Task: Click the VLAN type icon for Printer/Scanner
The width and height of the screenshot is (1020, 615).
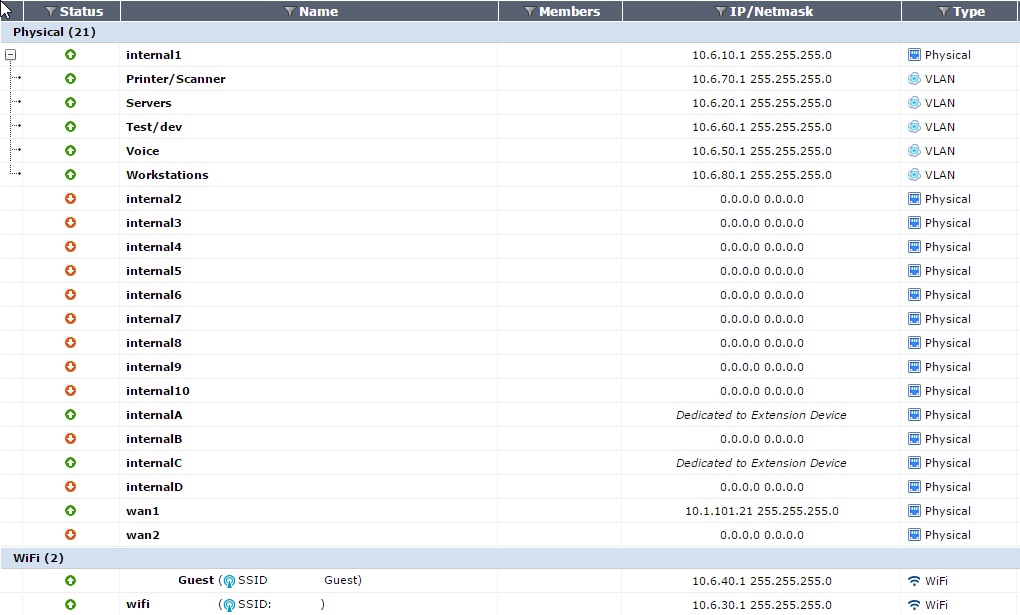Action: tap(914, 79)
